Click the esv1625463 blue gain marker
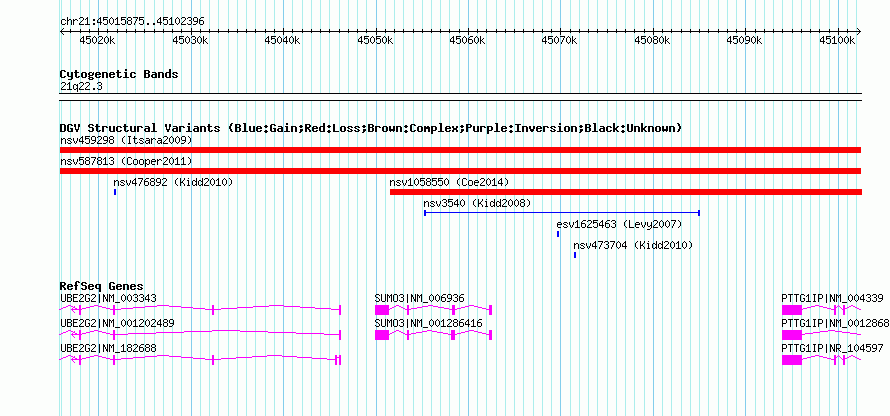 pyautogui.click(x=558, y=234)
